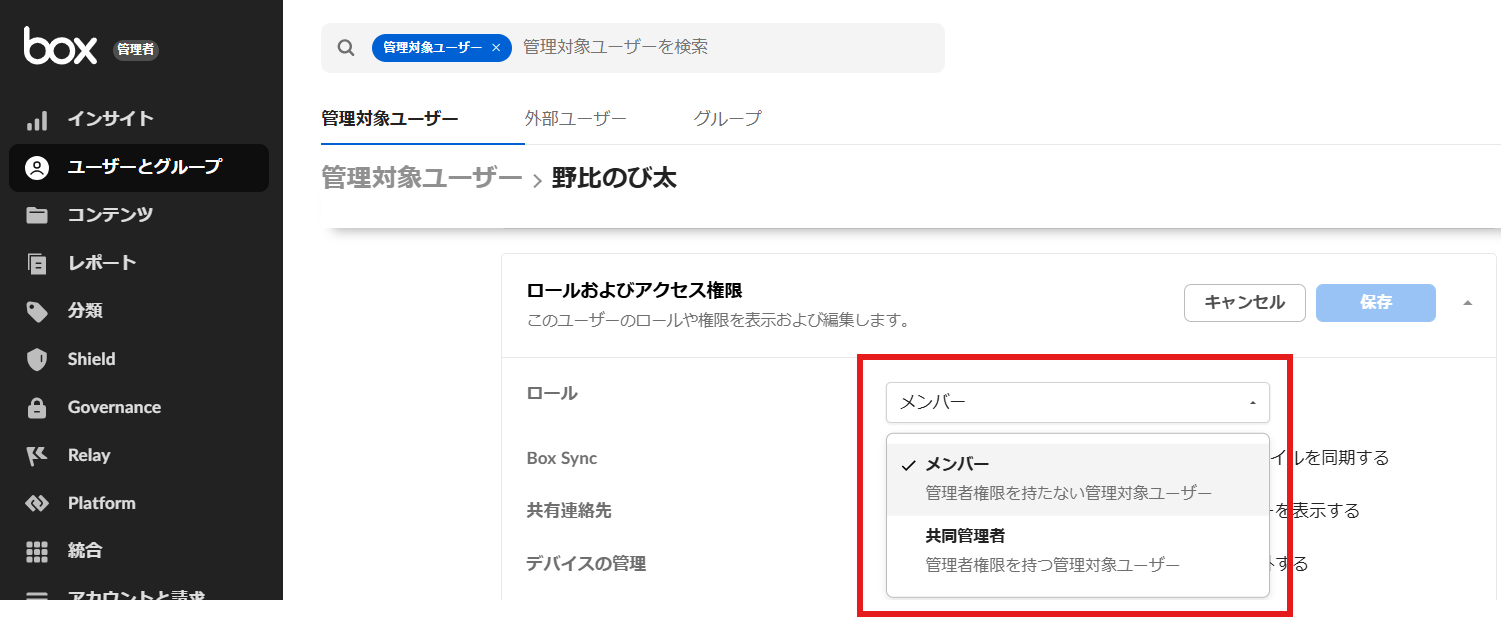Click the Relay flag icon
The height and width of the screenshot is (618, 1501).
37,455
